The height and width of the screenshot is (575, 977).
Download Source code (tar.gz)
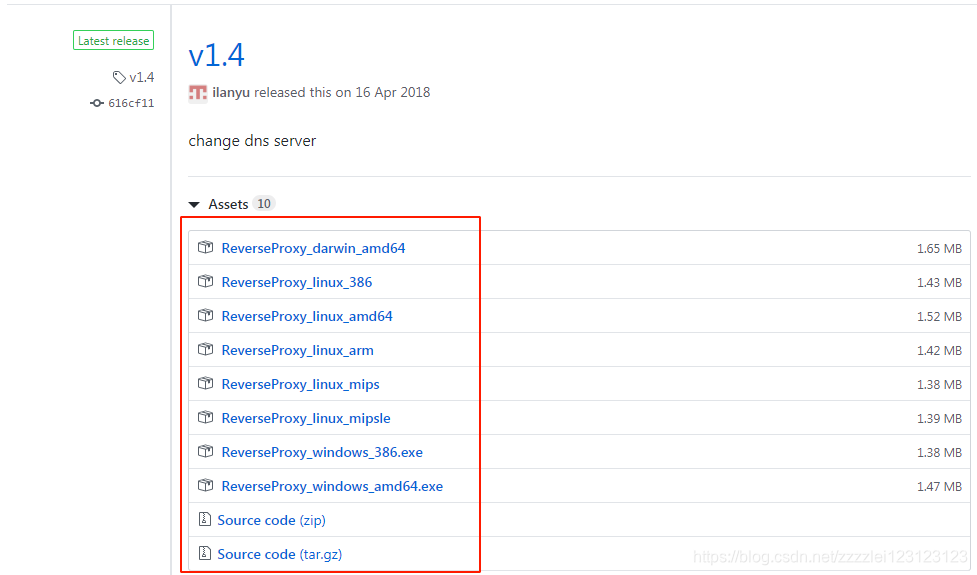pyautogui.click(x=279, y=554)
